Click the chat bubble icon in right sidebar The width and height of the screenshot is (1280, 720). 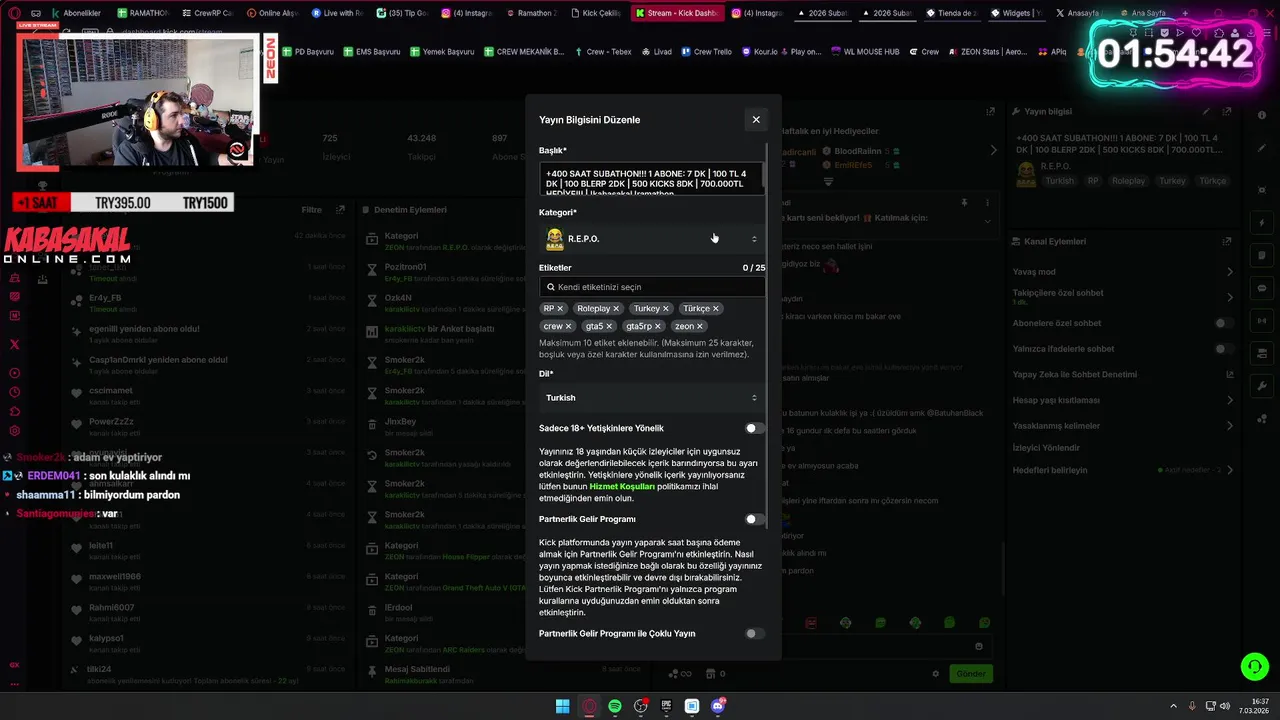(1261, 288)
